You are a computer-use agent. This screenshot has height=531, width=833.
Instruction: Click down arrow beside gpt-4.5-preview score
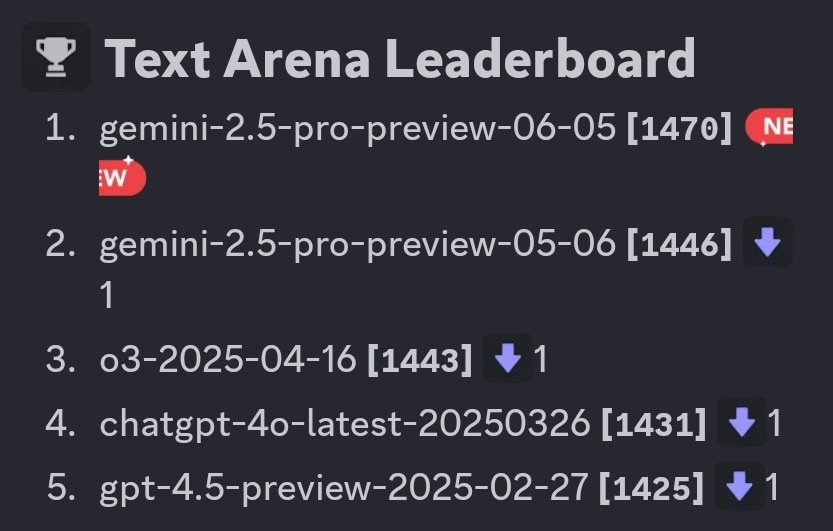point(740,486)
